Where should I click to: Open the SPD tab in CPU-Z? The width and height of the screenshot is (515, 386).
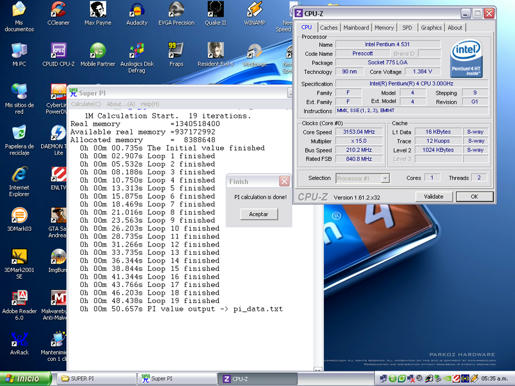coord(407,28)
